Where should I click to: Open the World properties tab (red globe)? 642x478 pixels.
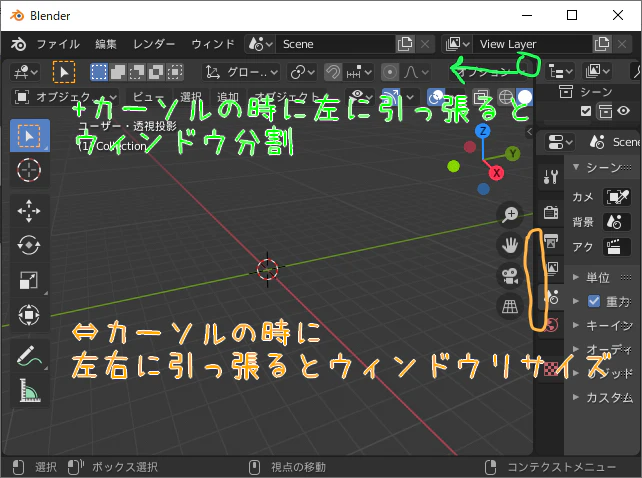[x=551, y=325]
